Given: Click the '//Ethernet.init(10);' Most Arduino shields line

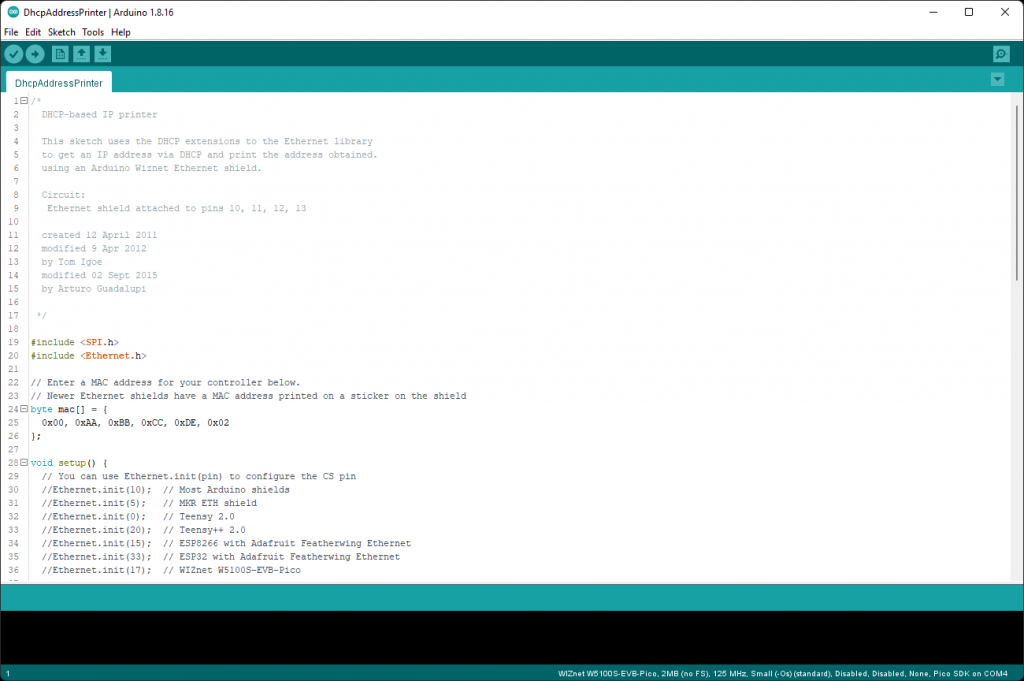Looking at the screenshot, I should point(165,490).
